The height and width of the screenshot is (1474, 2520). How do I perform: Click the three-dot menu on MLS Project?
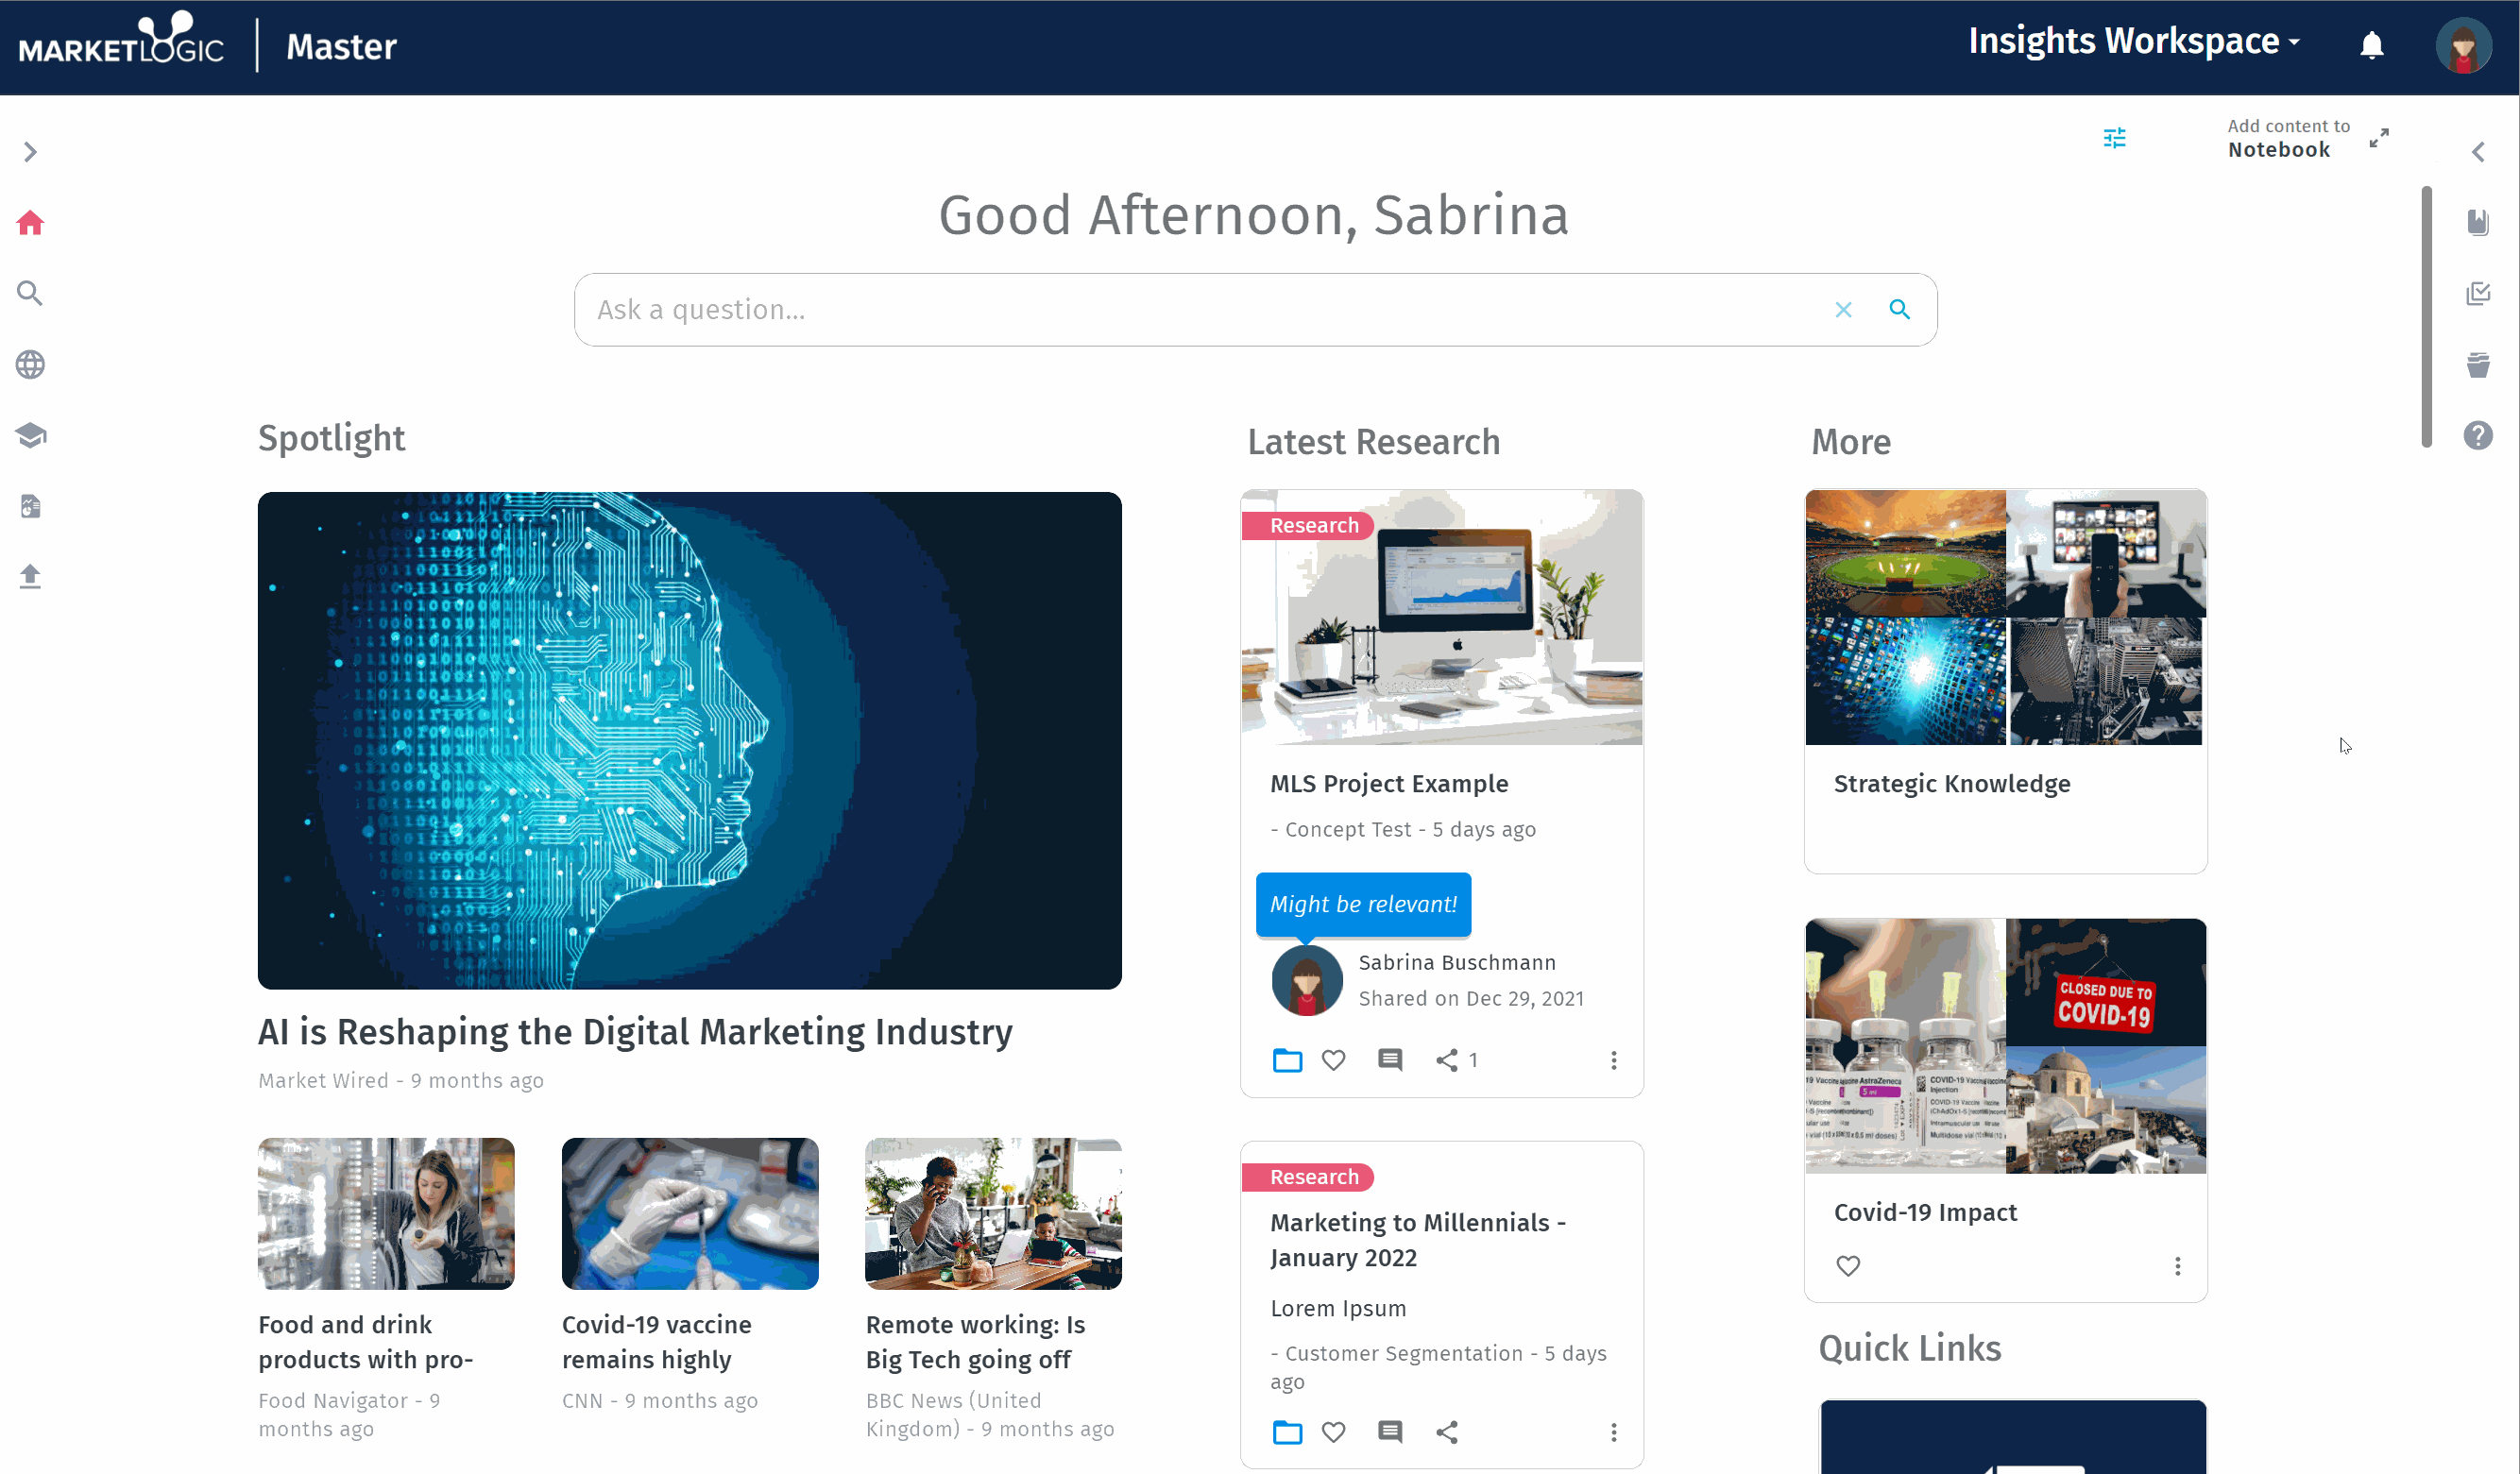(1612, 1059)
